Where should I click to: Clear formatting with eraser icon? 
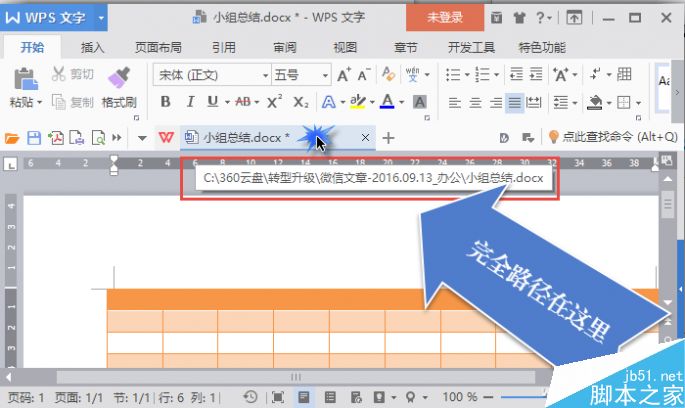(x=388, y=74)
